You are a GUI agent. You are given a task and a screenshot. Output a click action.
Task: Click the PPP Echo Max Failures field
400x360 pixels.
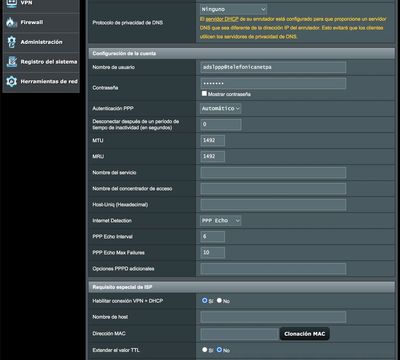tap(213, 252)
